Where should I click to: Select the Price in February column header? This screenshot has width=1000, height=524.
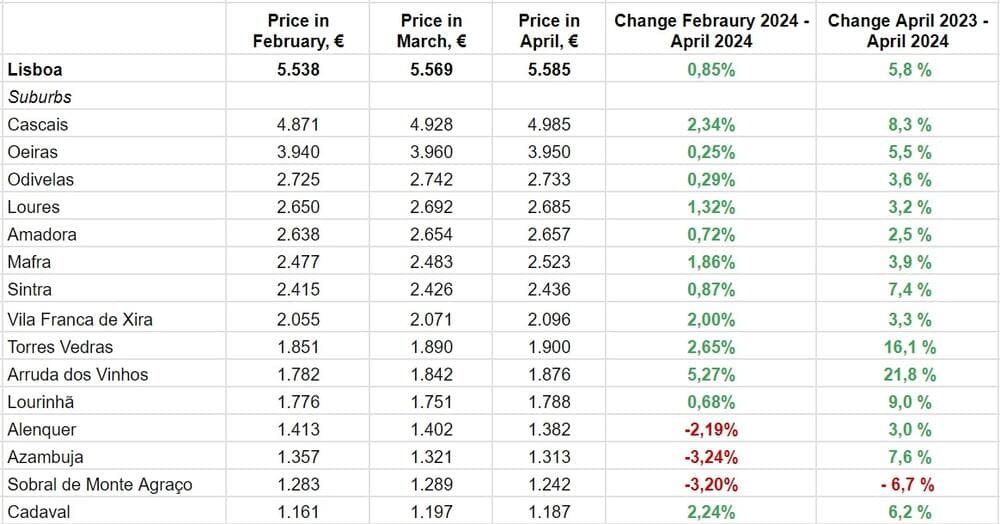(298, 31)
